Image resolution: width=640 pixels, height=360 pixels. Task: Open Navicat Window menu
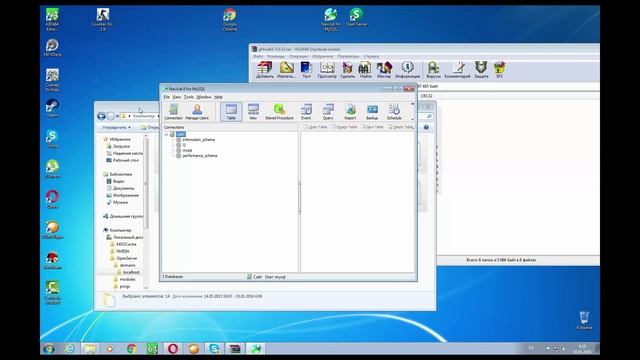tap(204, 97)
